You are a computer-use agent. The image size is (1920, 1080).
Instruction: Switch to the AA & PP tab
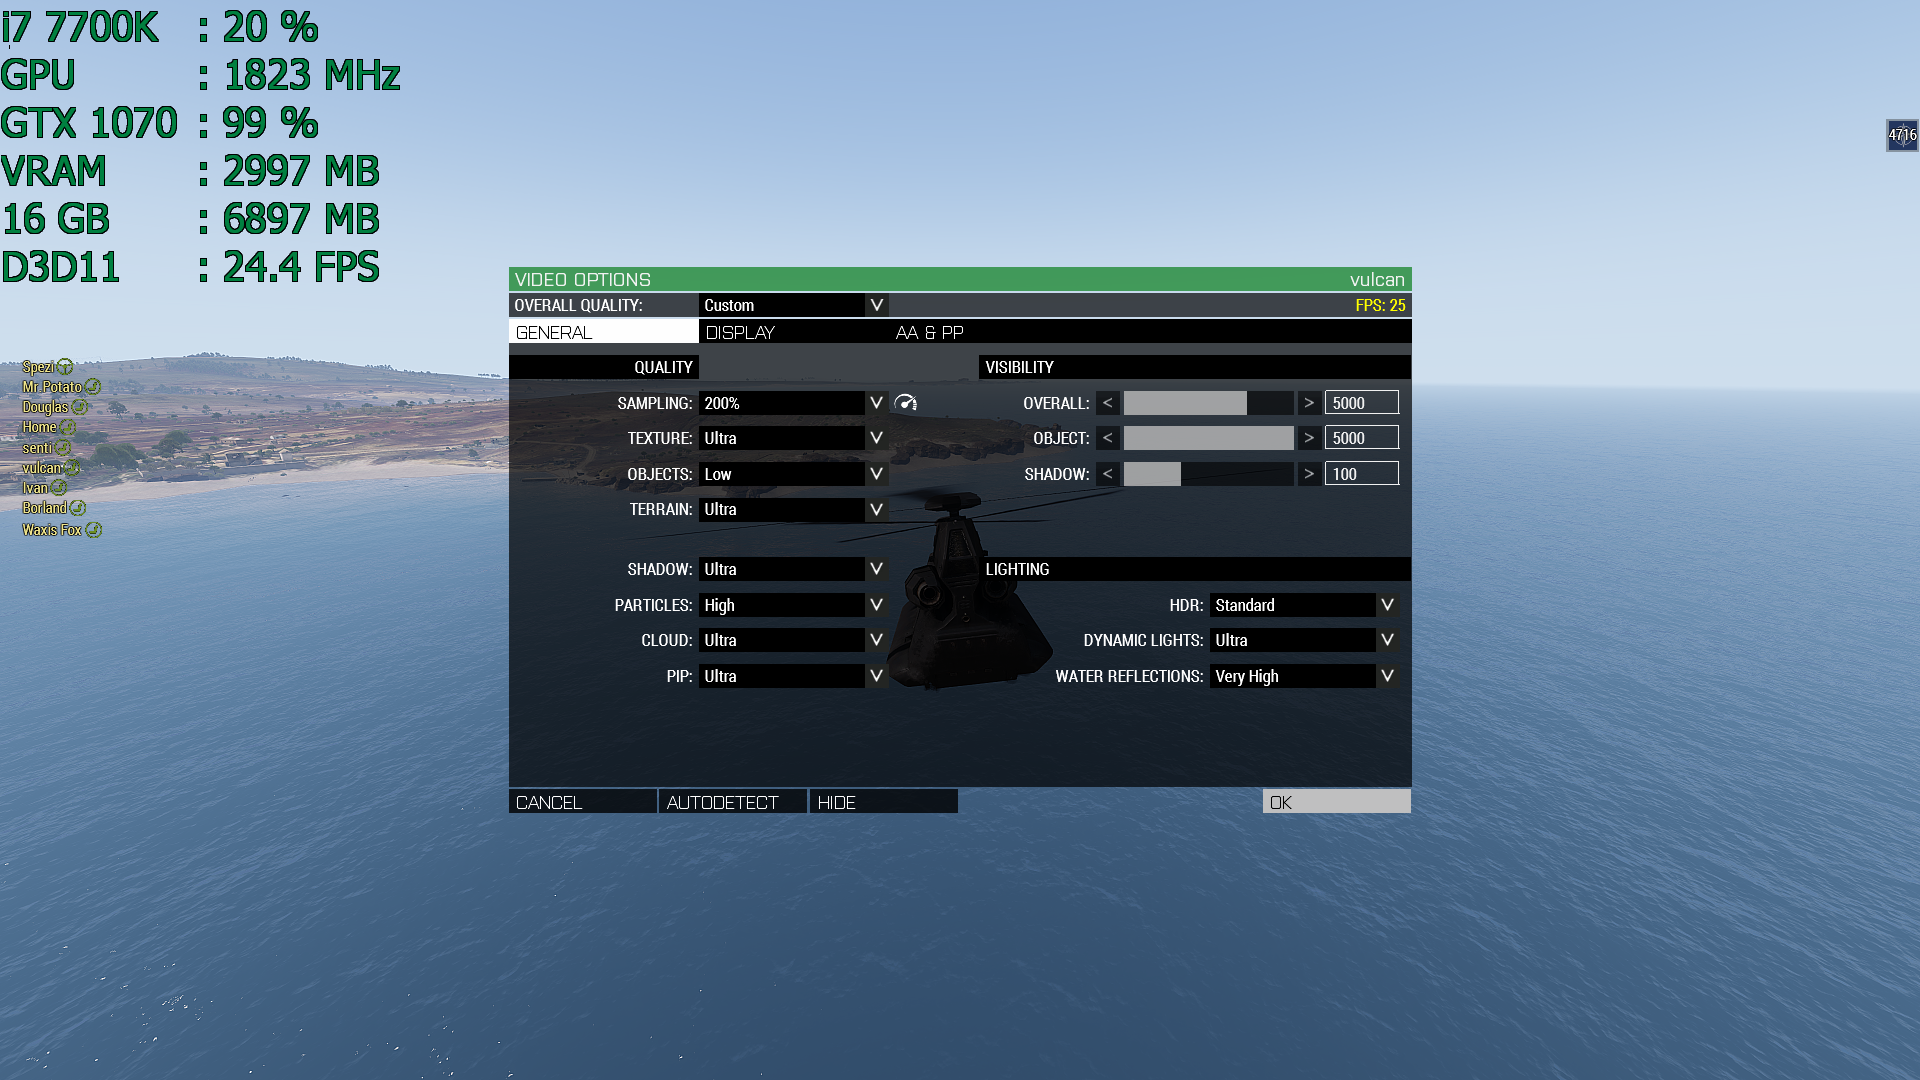(x=929, y=333)
